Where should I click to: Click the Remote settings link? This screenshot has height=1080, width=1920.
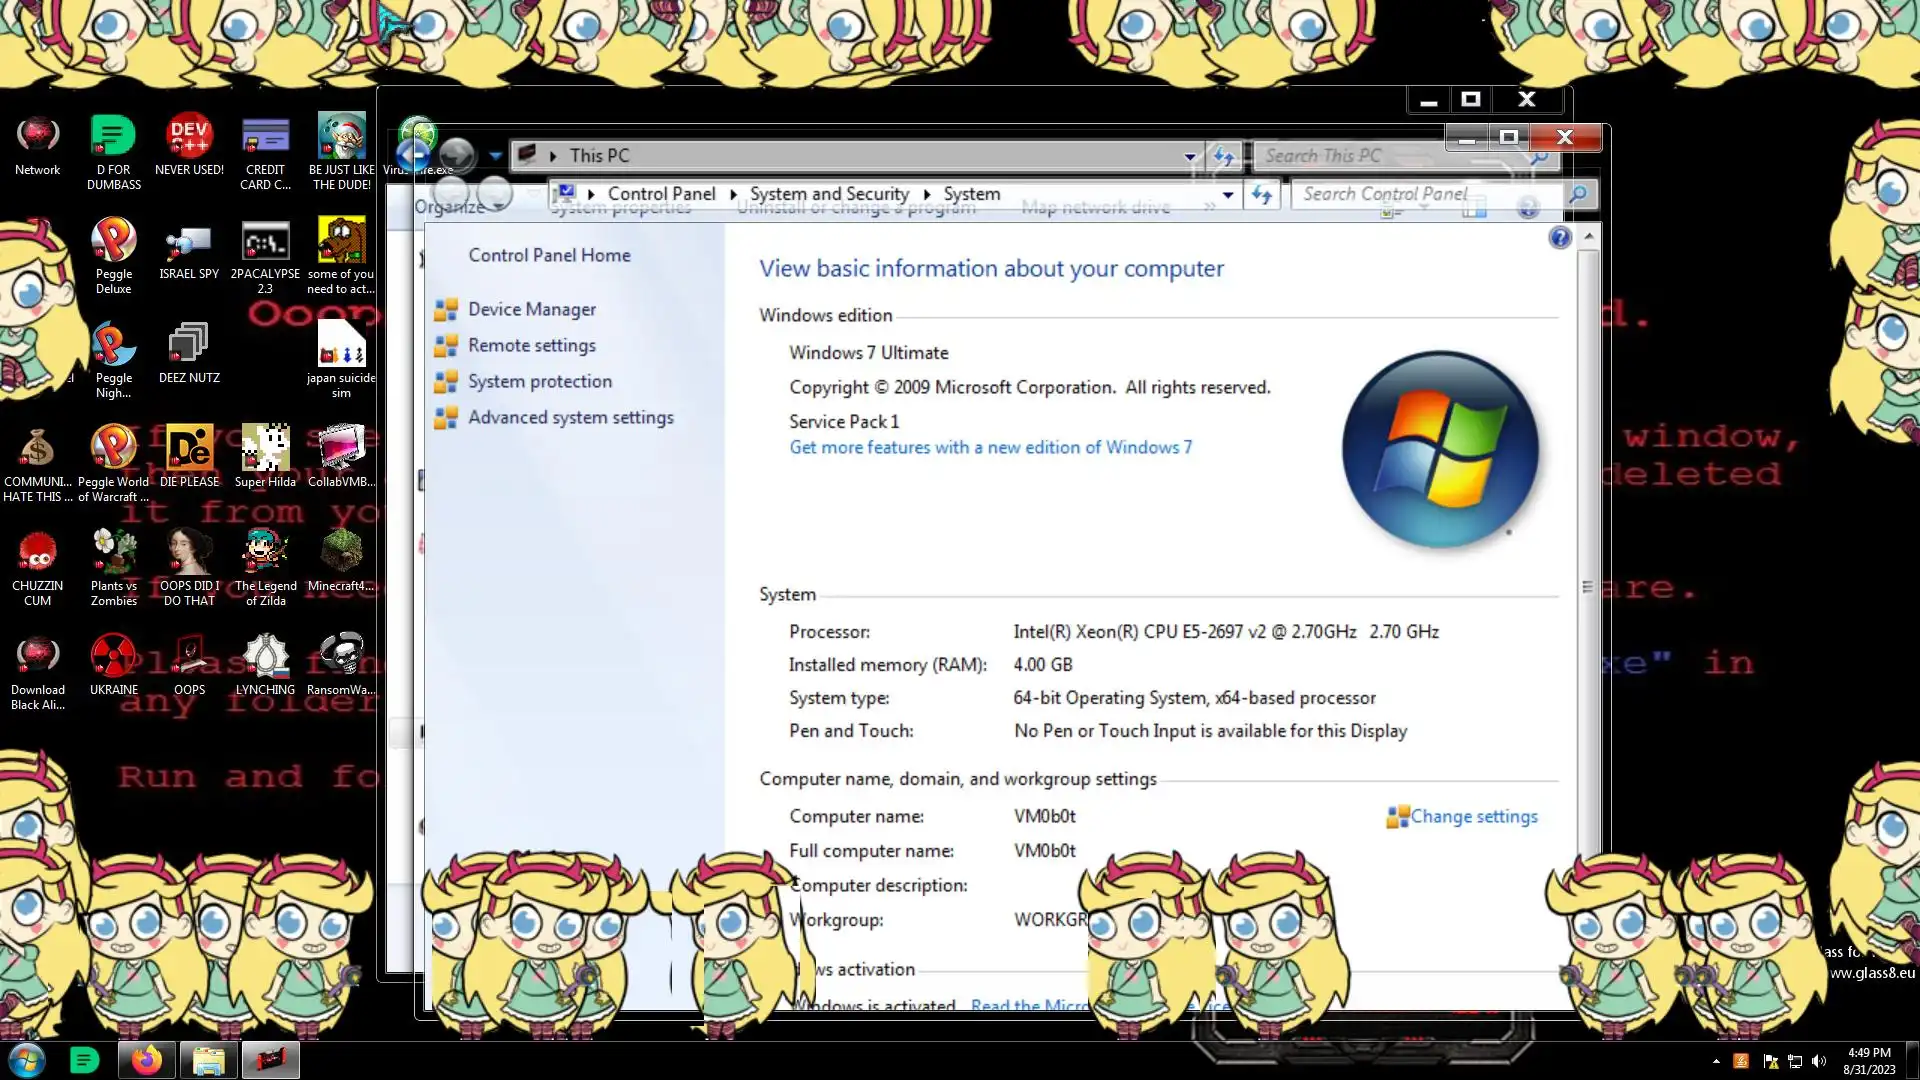point(531,346)
